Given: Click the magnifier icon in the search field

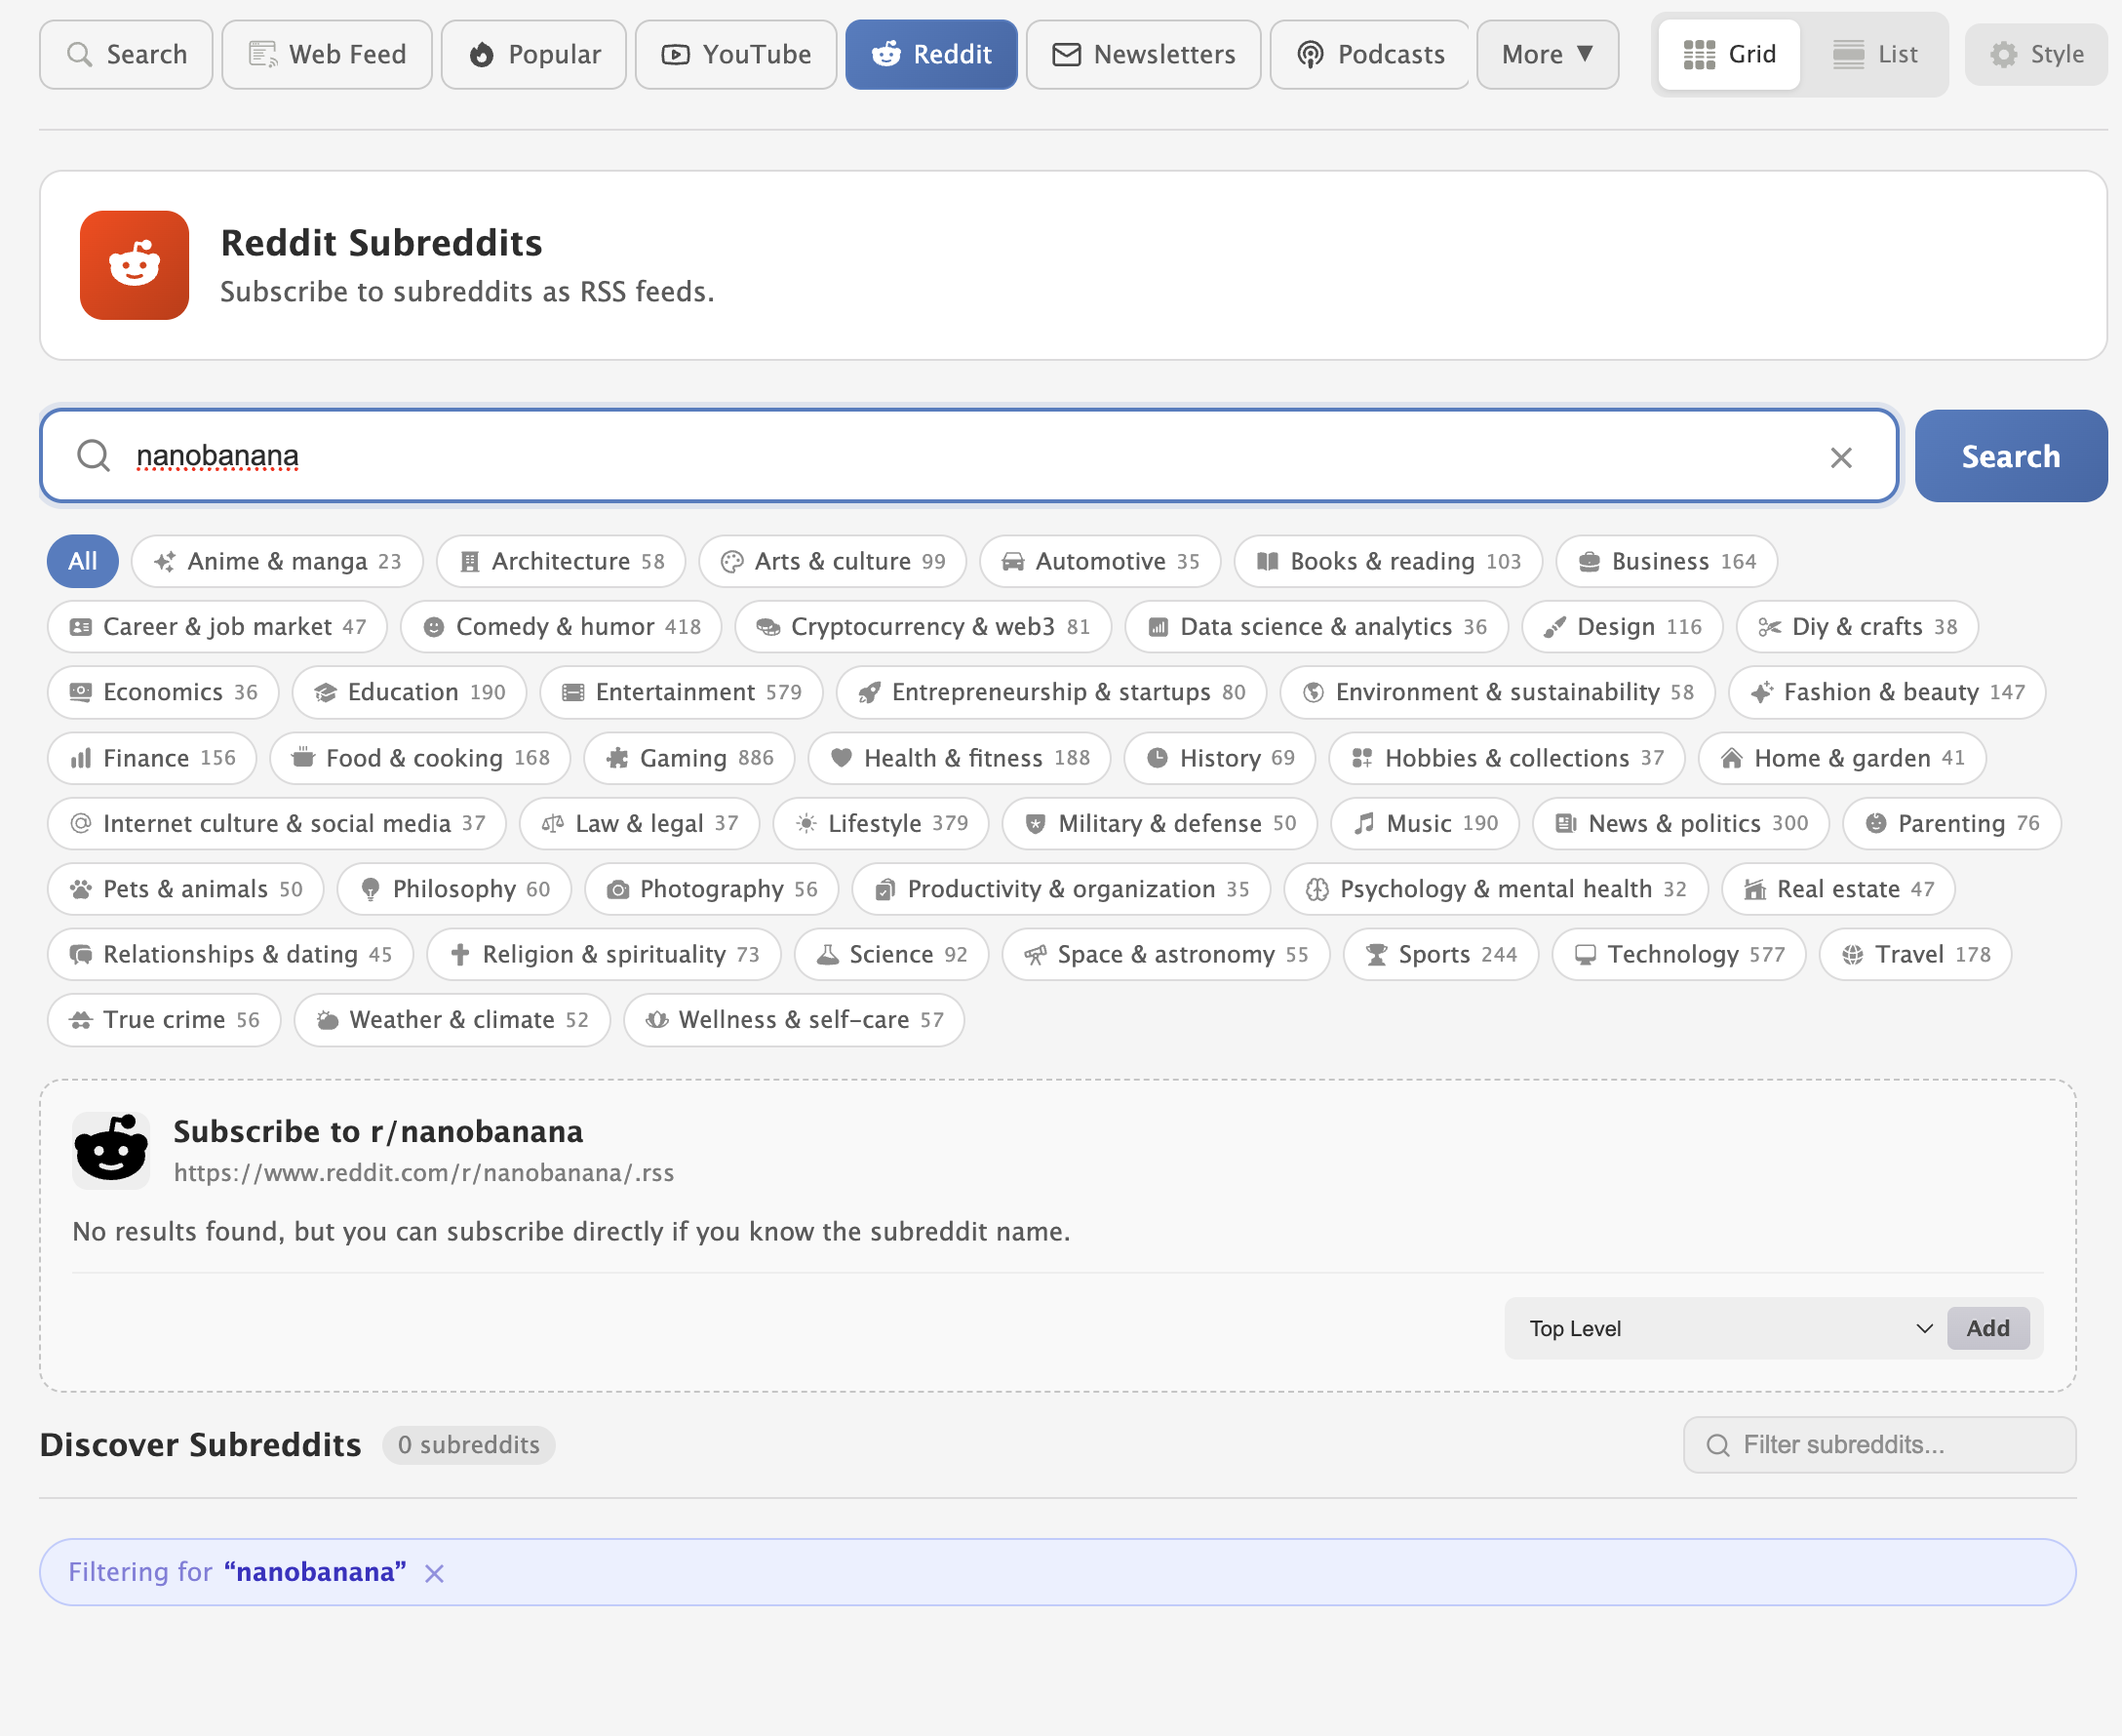Looking at the screenshot, I should [94, 455].
